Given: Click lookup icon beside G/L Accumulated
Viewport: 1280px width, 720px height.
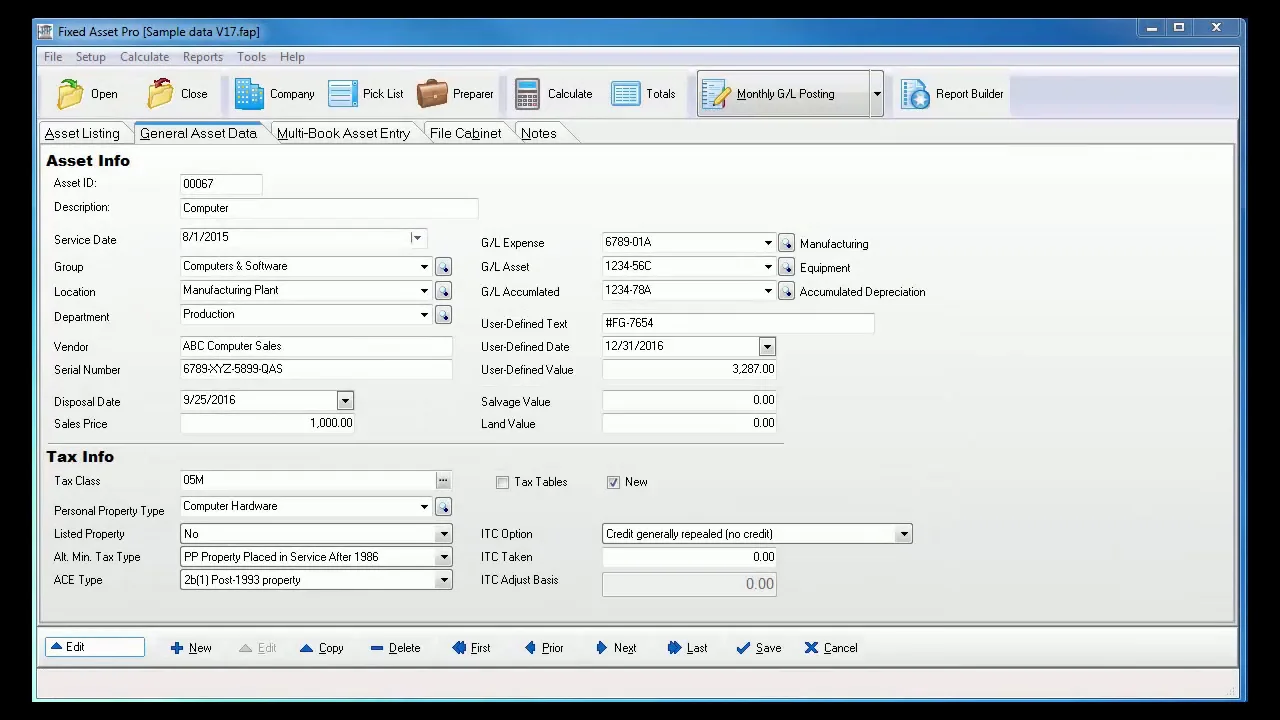Looking at the screenshot, I should pyautogui.click(x=786, y=291).
